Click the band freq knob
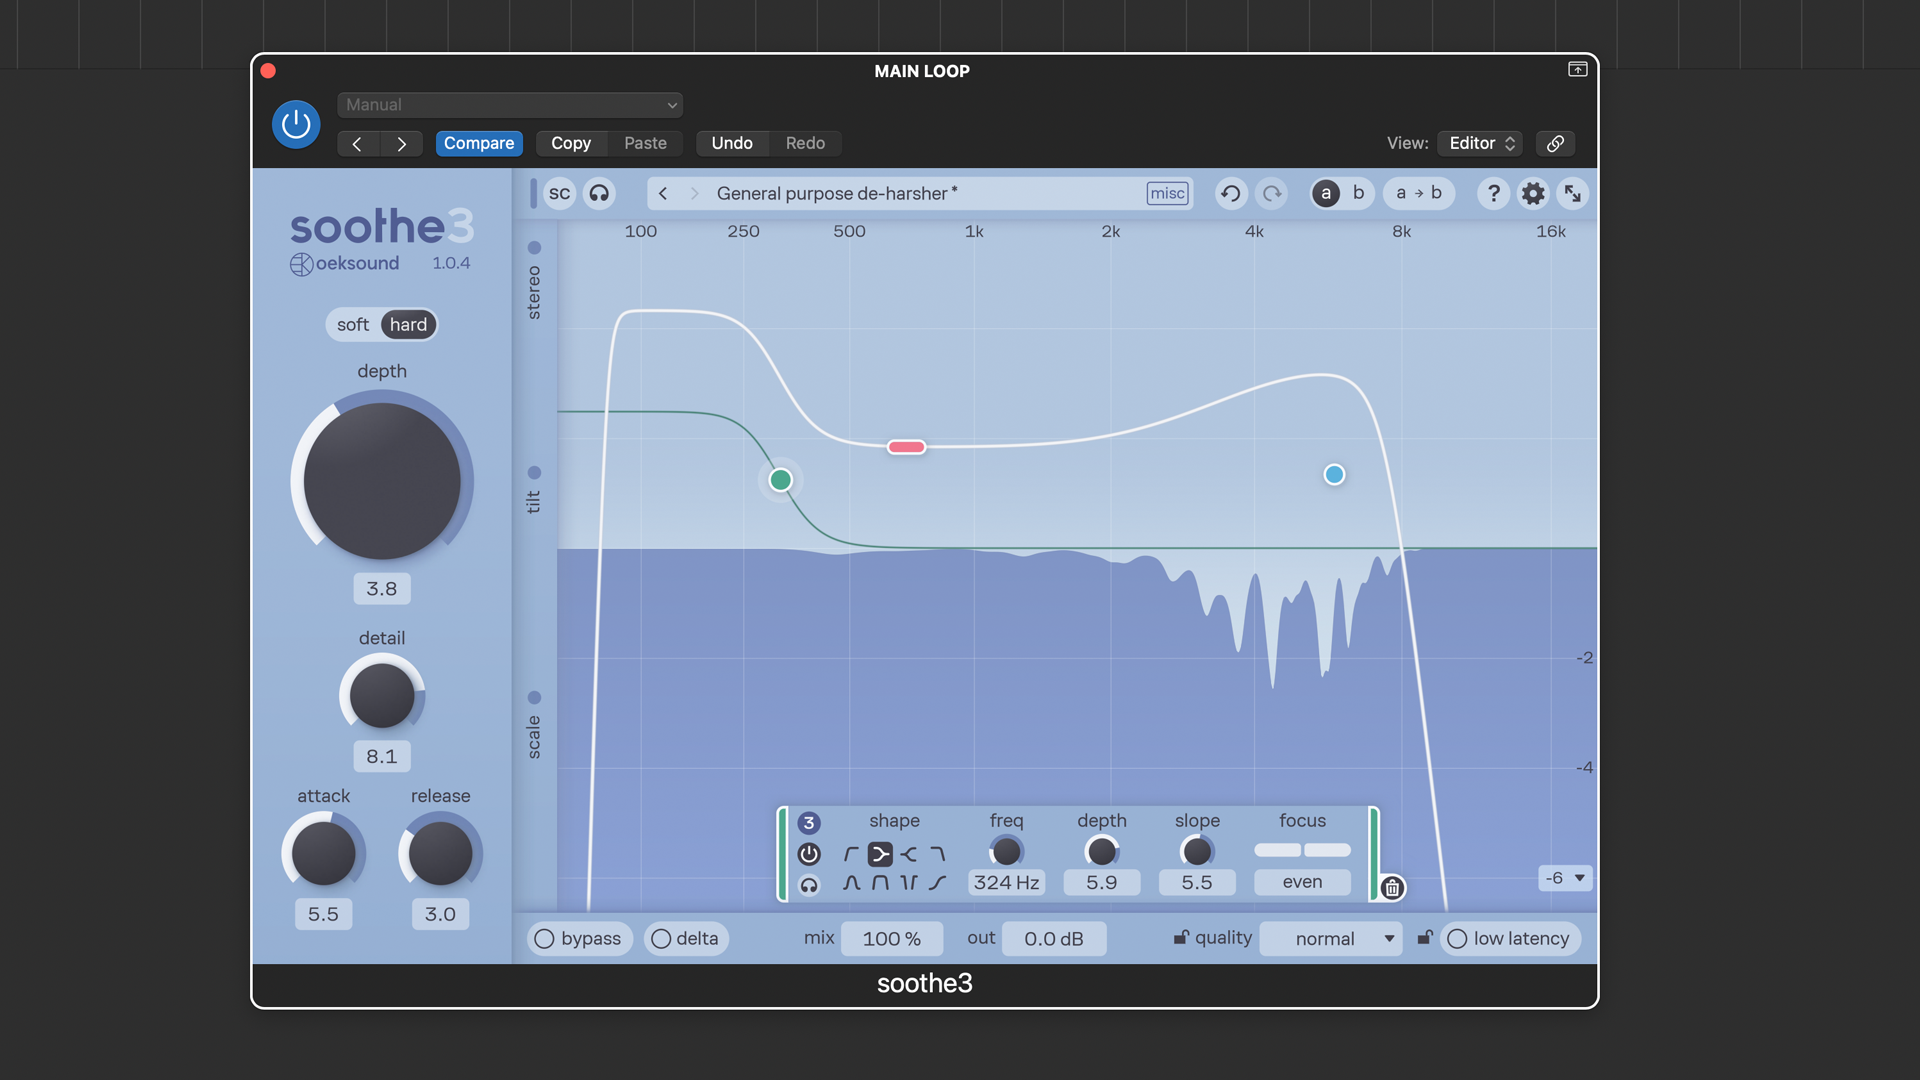 pos(1006,851)
